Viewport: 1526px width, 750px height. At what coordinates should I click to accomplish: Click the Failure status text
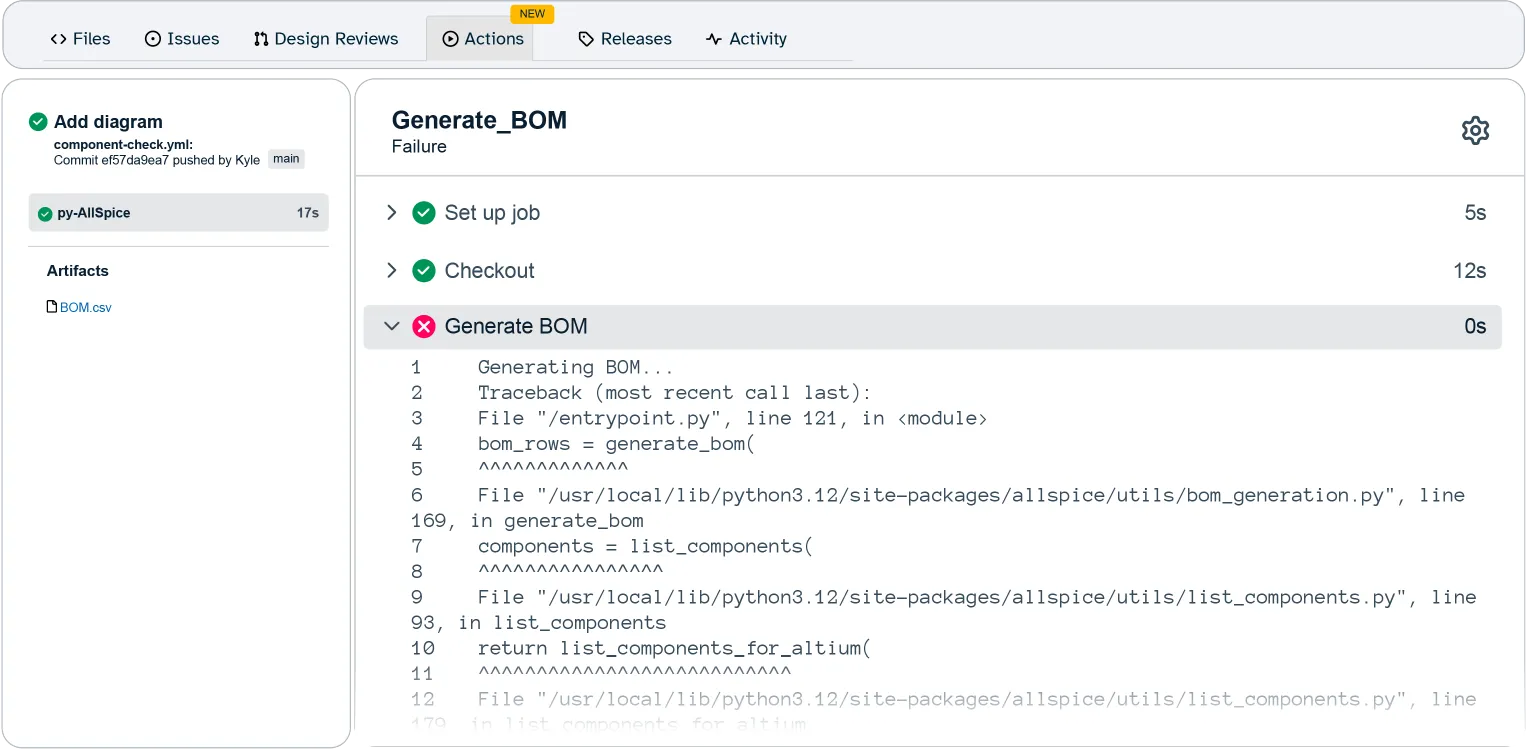coord(419,147)
